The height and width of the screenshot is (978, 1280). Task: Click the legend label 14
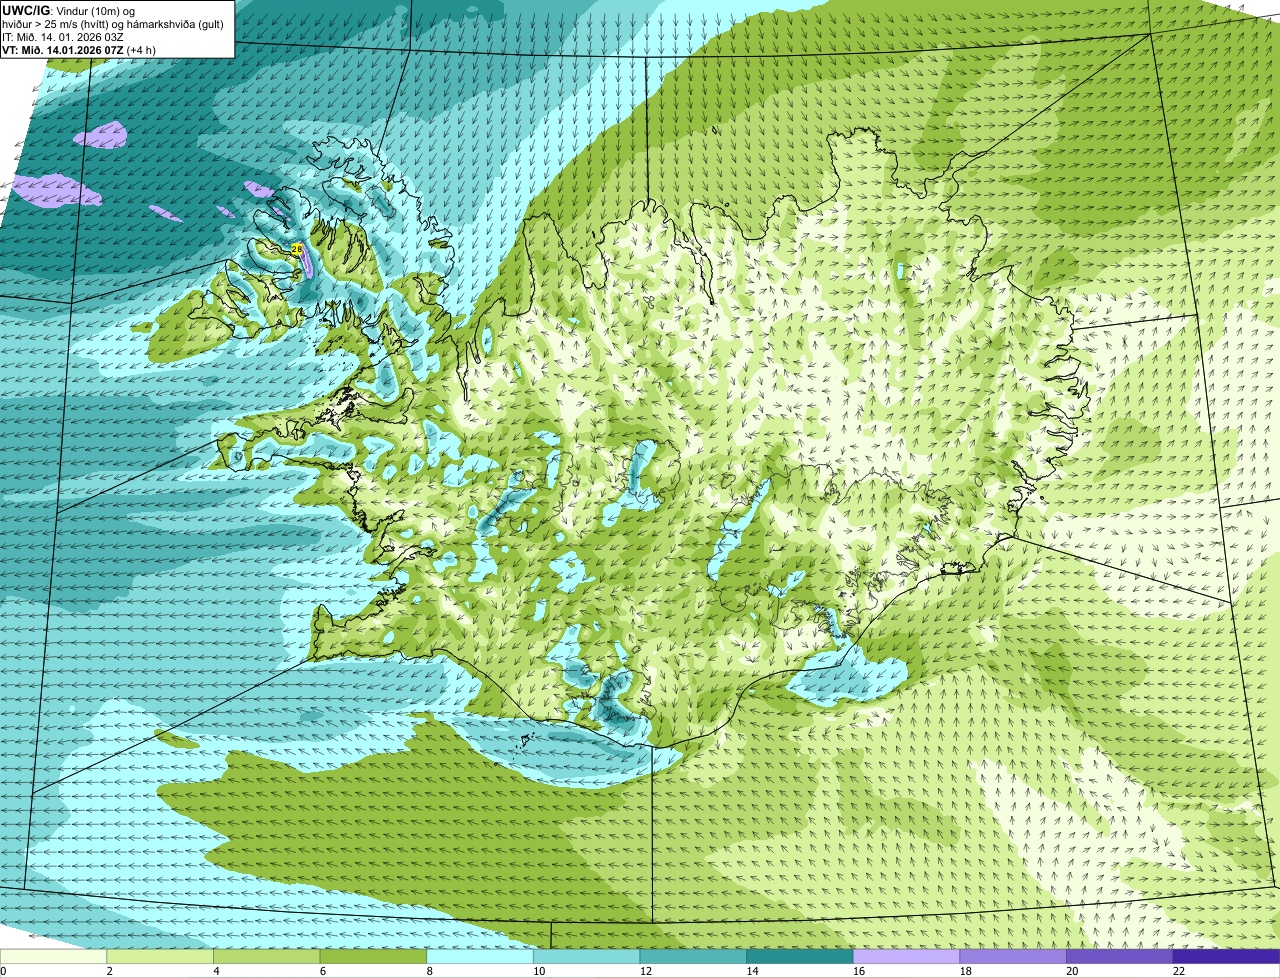[x=752, y=971]
